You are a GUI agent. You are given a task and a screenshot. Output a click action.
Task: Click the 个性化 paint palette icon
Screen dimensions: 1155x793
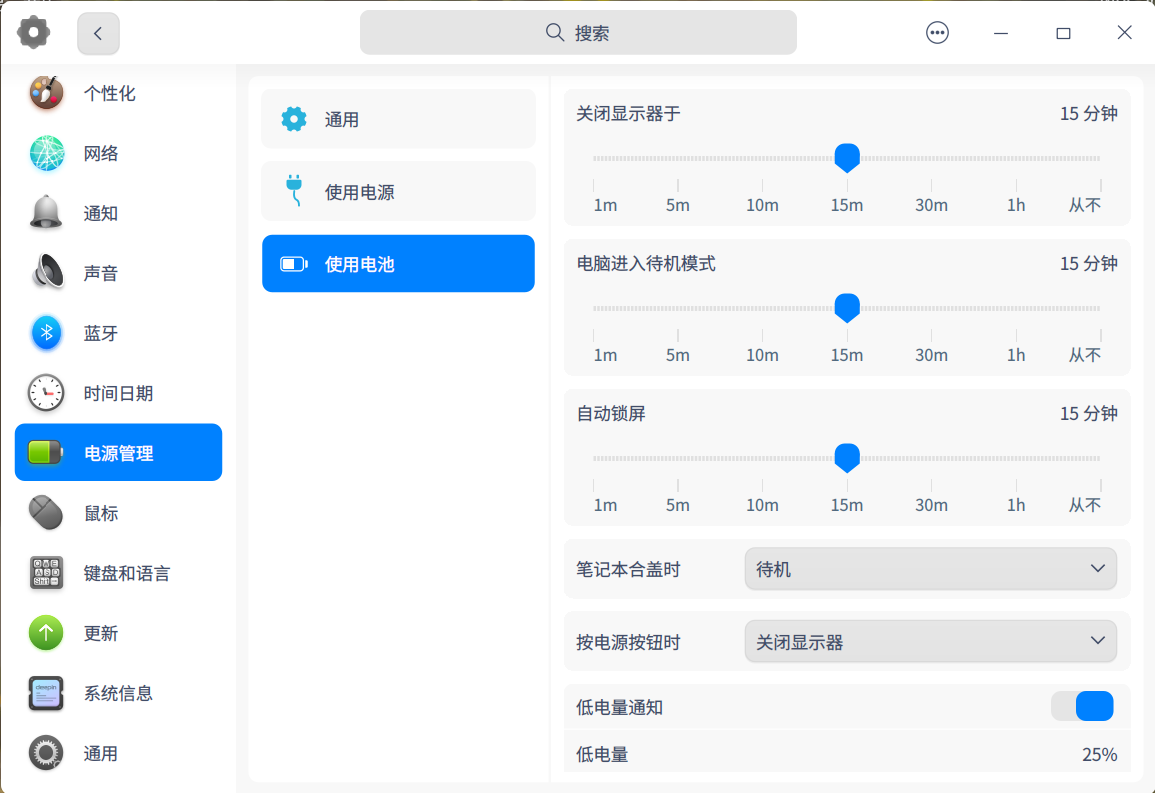point(46,93)
